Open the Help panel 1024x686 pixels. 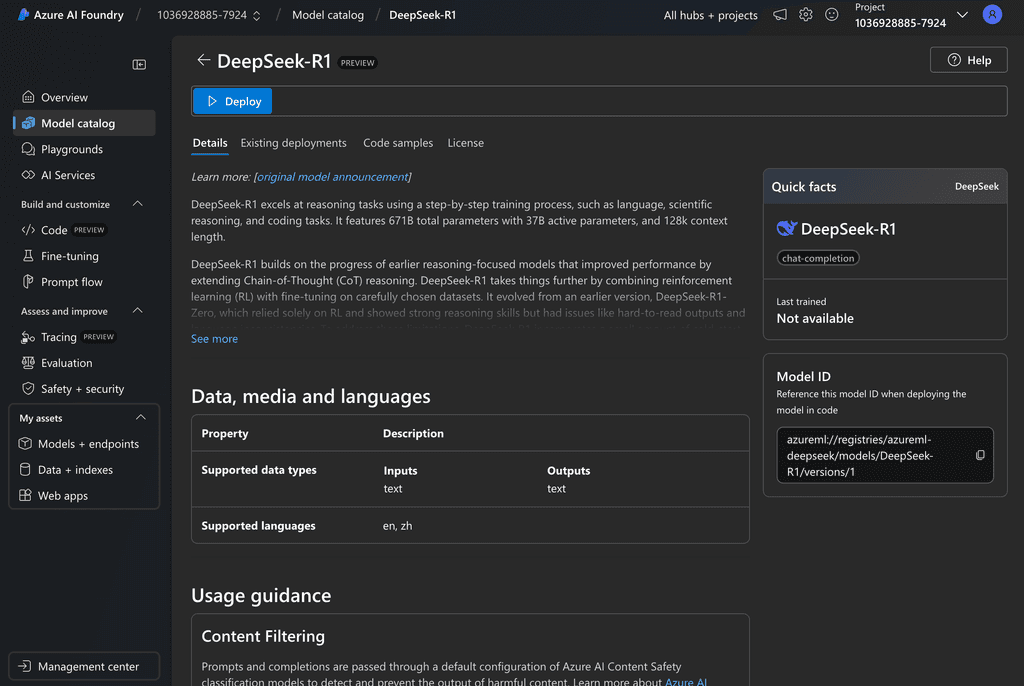point(968,59)
